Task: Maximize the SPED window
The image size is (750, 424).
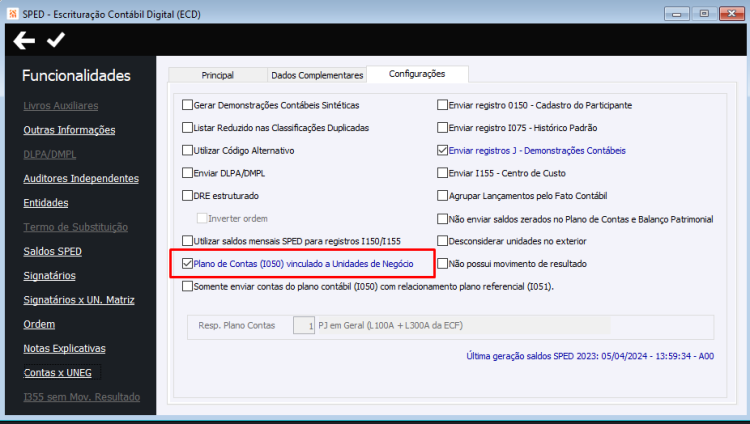Action: coord(704,14)
